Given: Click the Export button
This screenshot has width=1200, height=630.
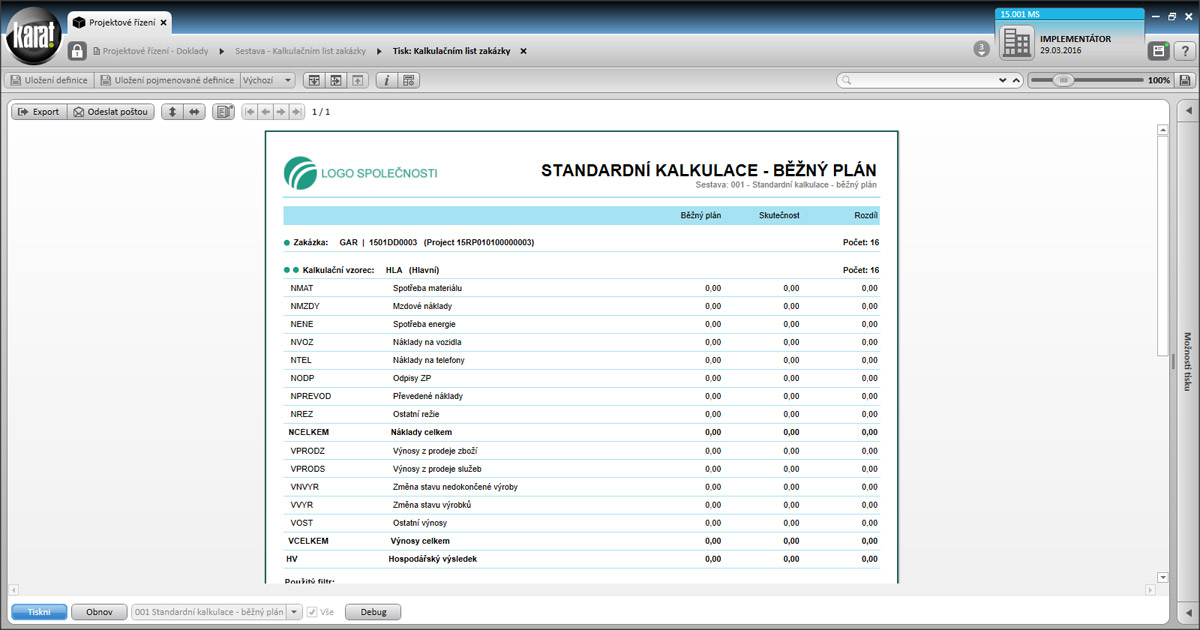Looking at the screenshot, I should (39, 112).
